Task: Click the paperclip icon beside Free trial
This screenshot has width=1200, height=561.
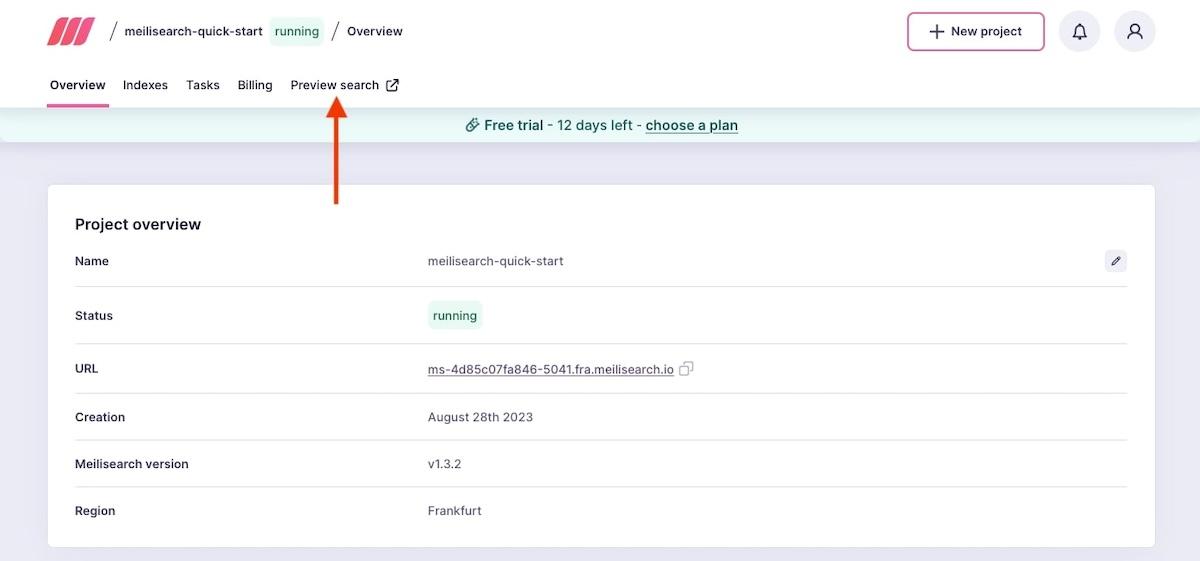Action: pos(472,125)
